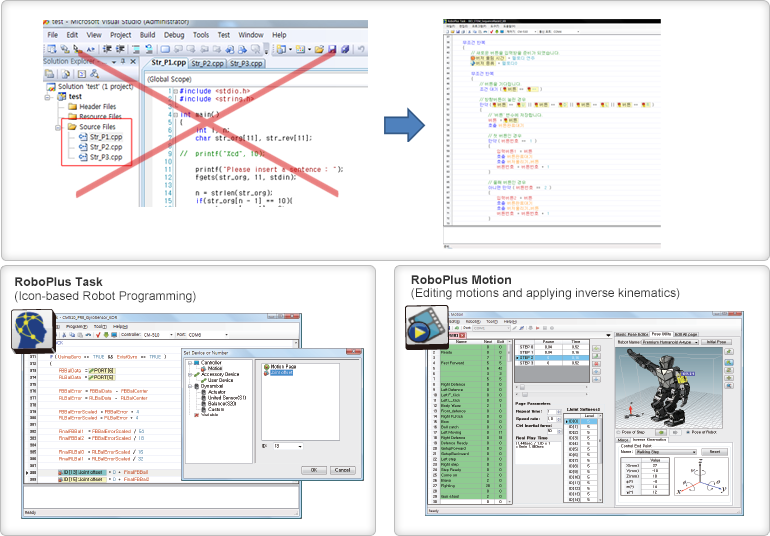Viewport: 770px width, 536px height.
Task: Click the New Project toolbar icon
Action: pos(281,49)
